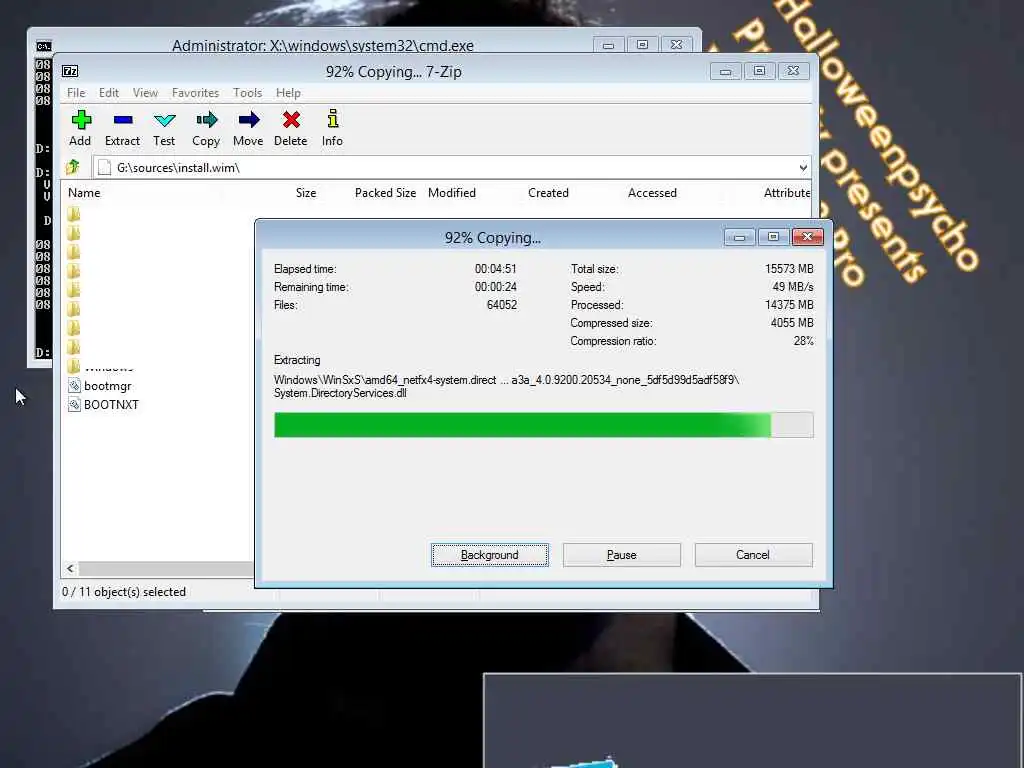1024x768 pixels.
Task: Click the Elapsed time value 00:04:51
Action: point(496,269)
